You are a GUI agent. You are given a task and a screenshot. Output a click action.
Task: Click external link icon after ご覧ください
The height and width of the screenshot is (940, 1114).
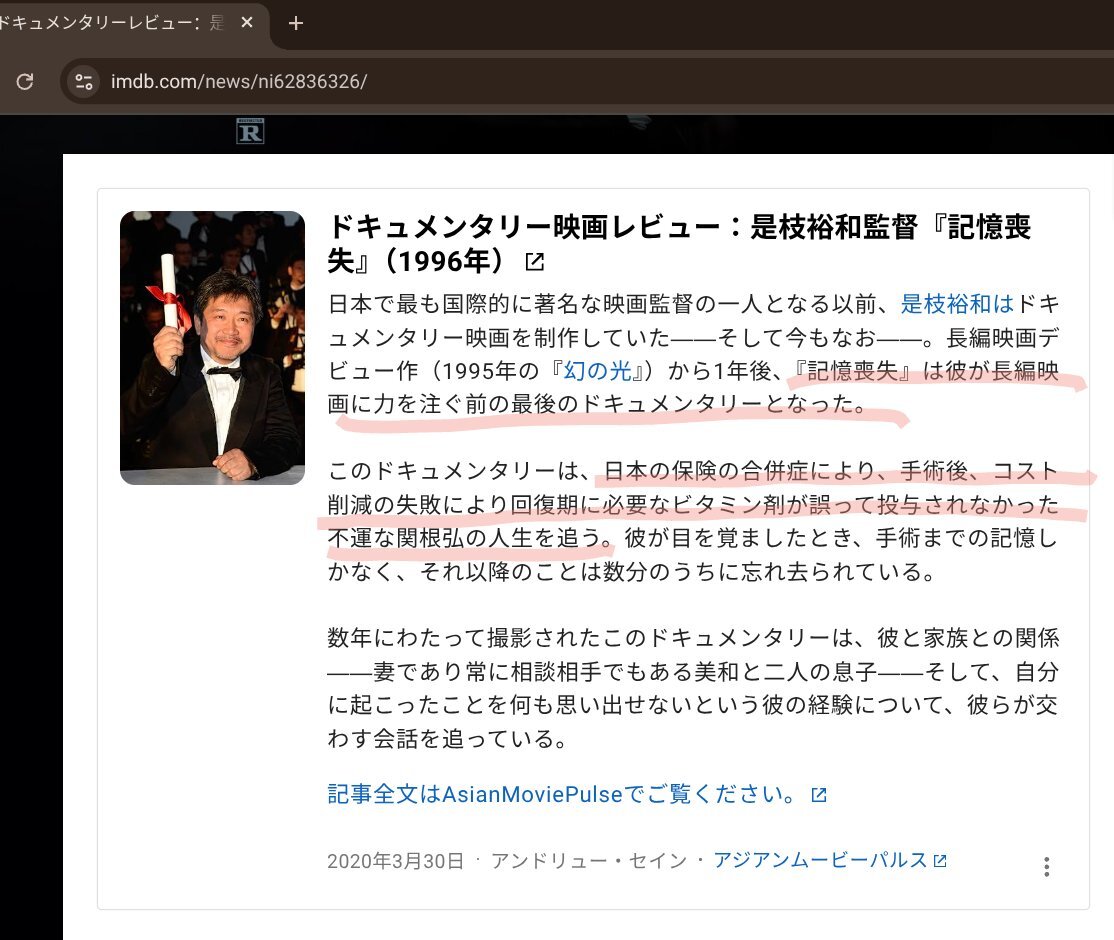tap(818, 795)
